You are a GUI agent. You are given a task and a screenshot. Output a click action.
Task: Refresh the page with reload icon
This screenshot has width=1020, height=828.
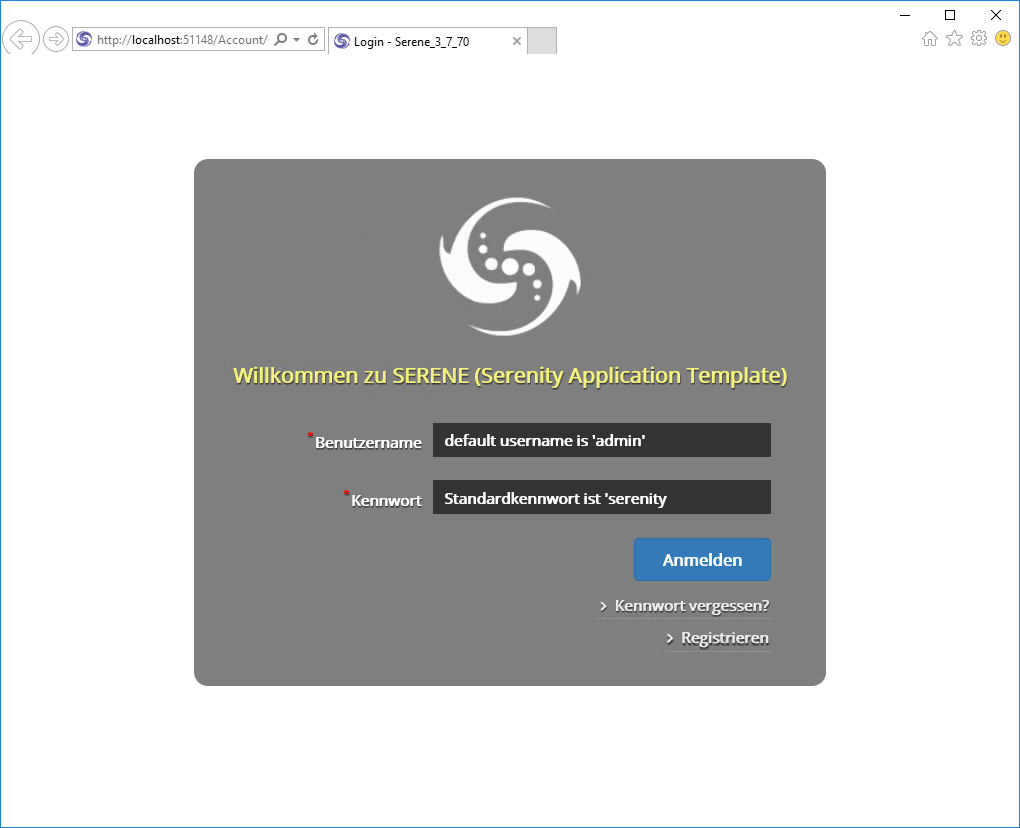(x=313, y=39)
